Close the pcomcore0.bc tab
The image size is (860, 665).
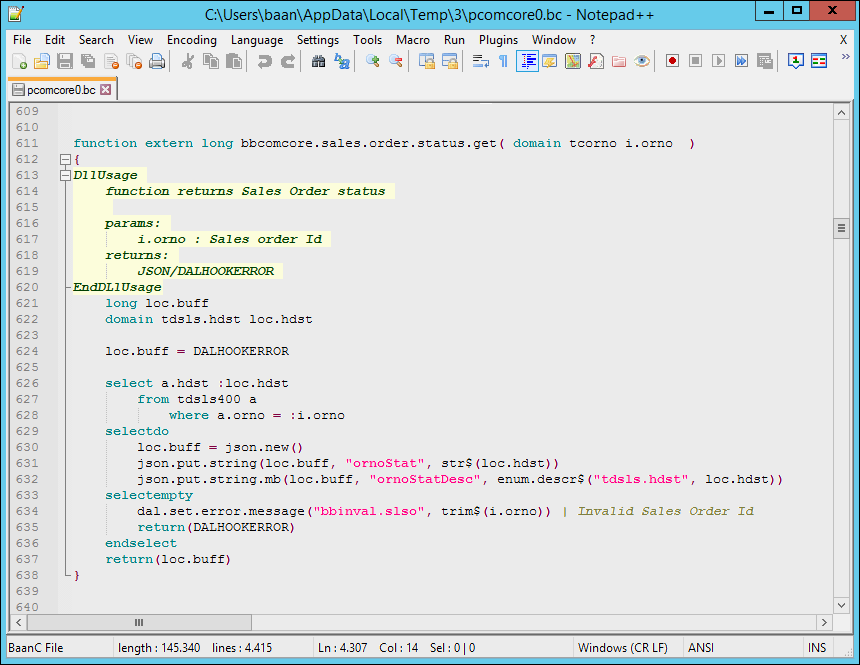click(107, 90)
